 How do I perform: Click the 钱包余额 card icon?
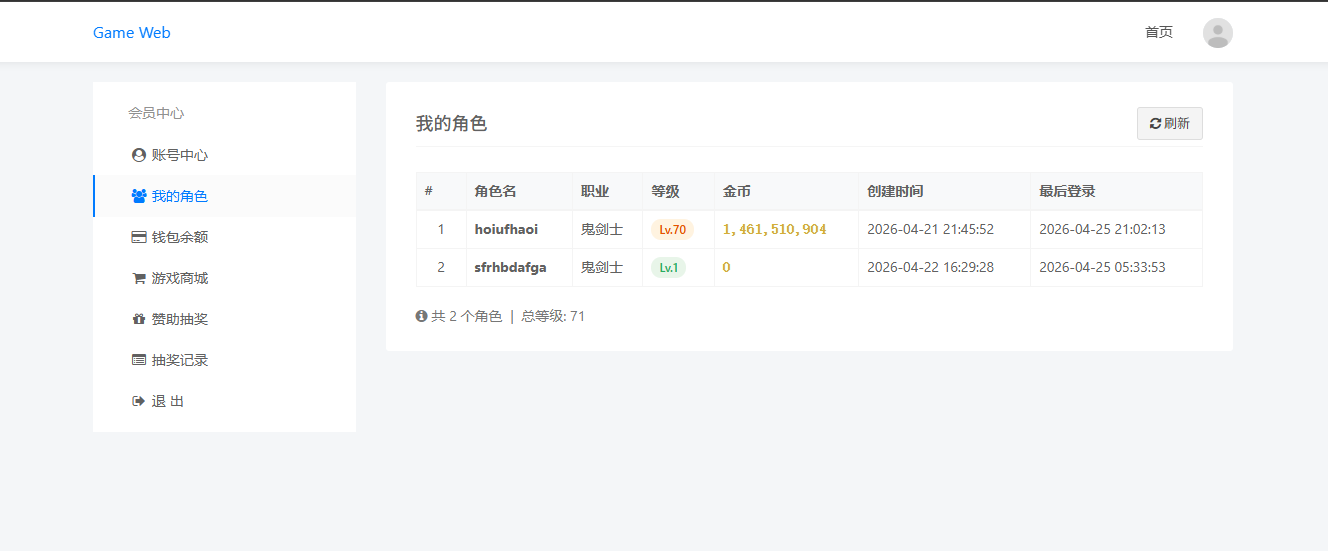(x=139, y=237)
